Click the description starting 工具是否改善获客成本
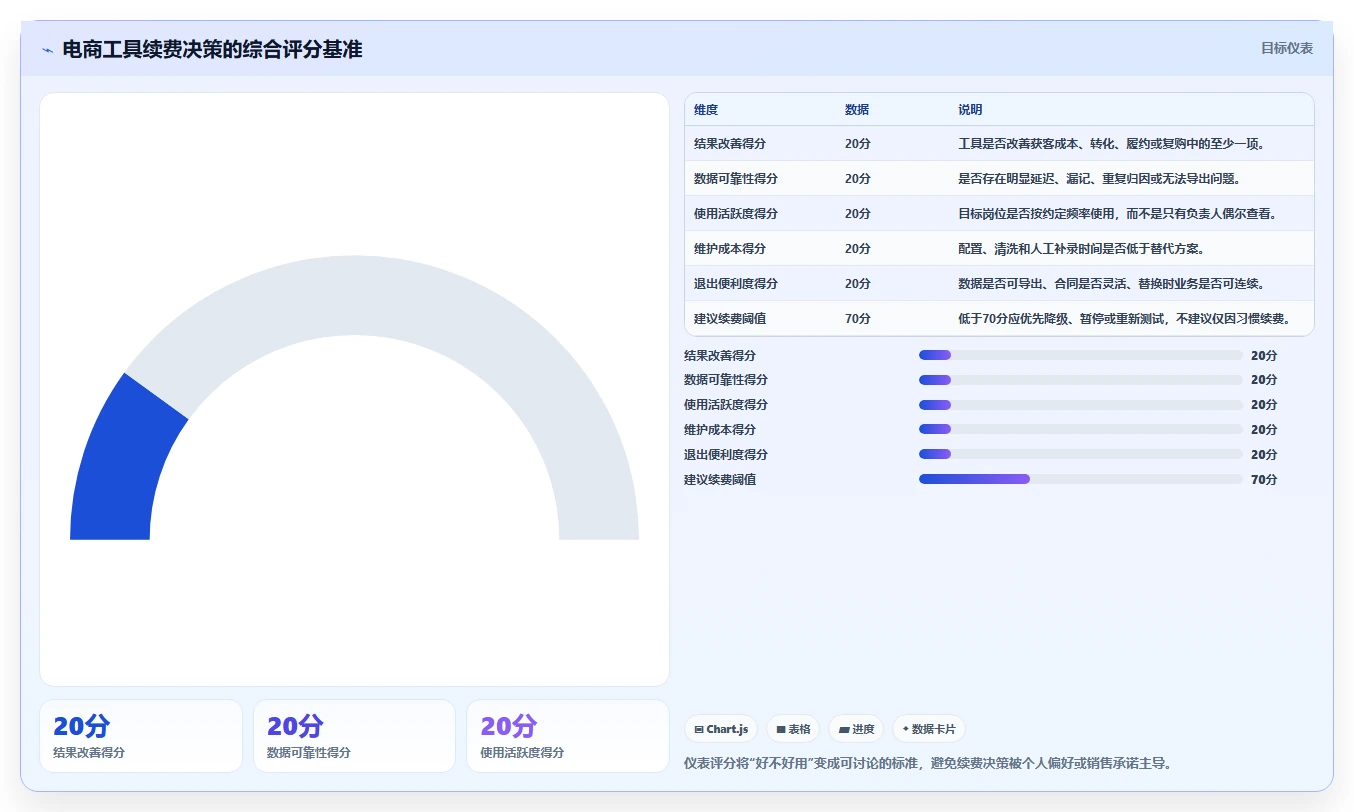Viewport: 1354px width, 812px height. (x=1112, y=144)
